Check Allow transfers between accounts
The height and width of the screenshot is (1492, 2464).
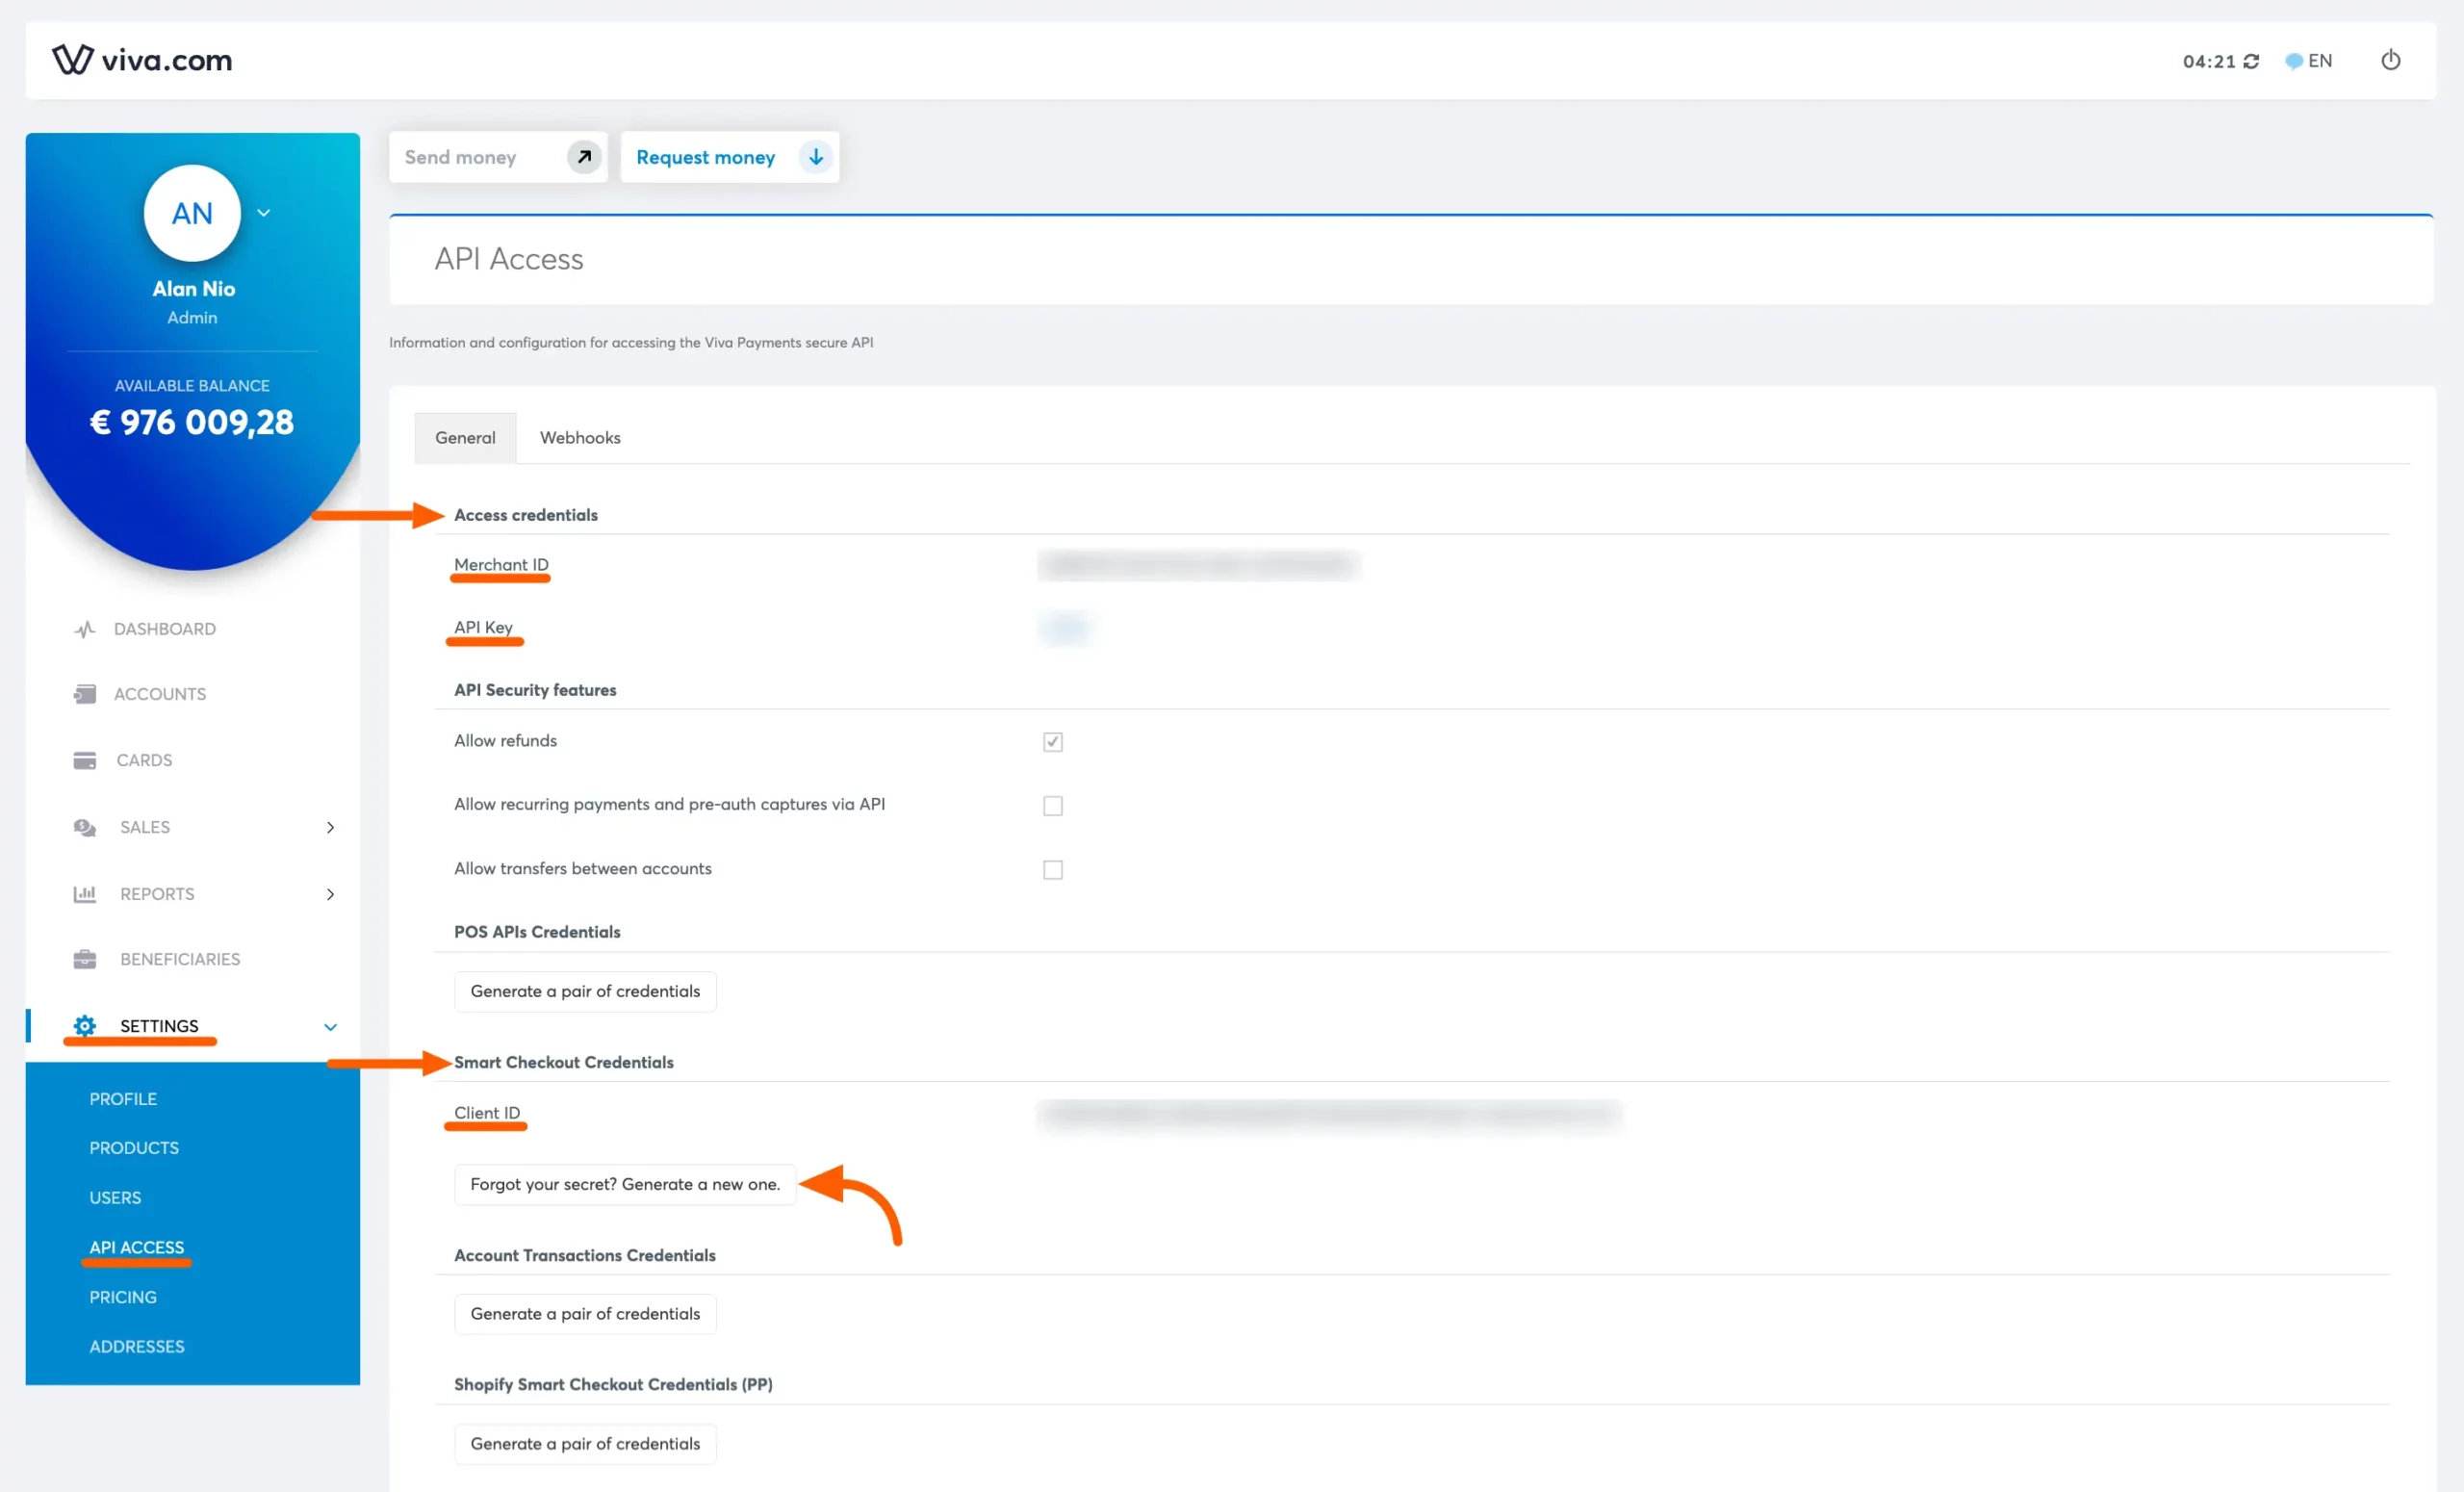(x=1052, y=870)
